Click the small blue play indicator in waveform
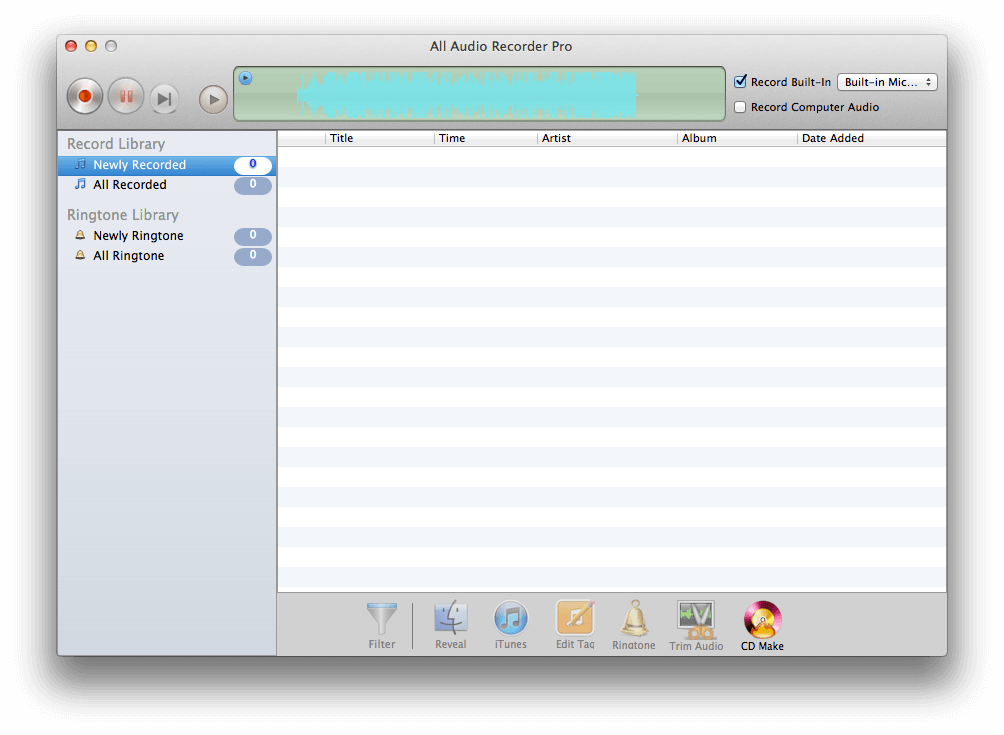 [245, 78]
